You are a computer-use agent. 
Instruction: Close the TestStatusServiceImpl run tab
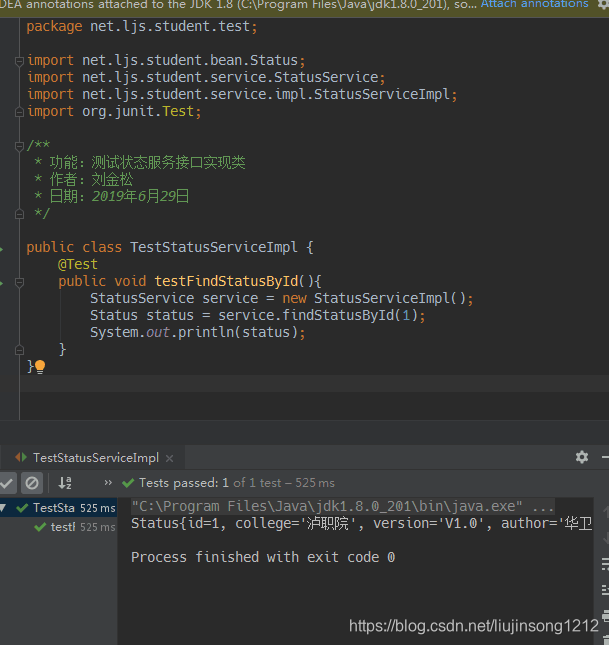click(x=169, y=458)
